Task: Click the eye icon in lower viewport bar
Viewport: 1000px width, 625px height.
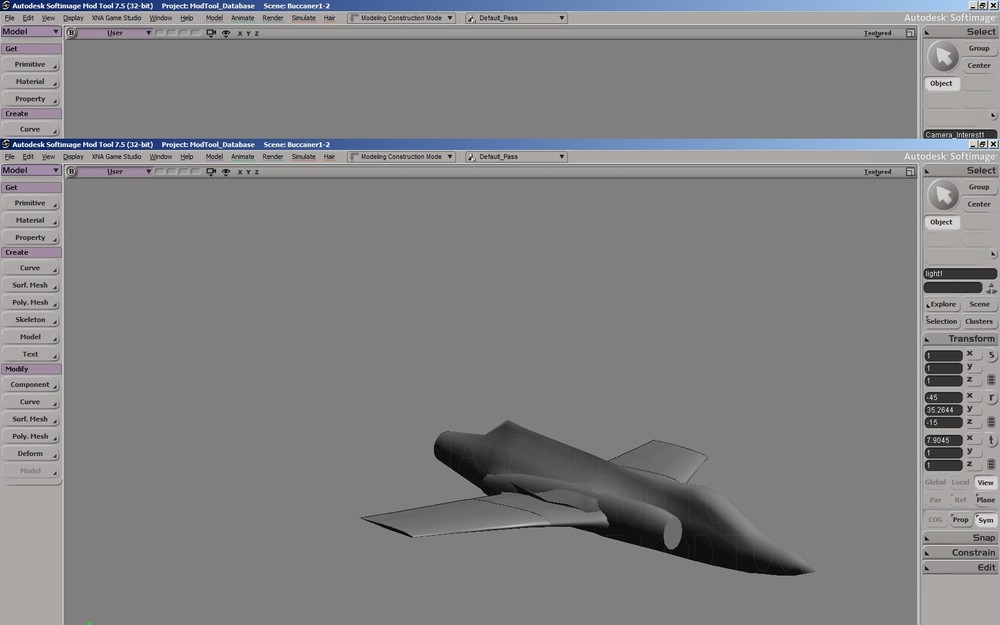Action: [x=226, y=172]
